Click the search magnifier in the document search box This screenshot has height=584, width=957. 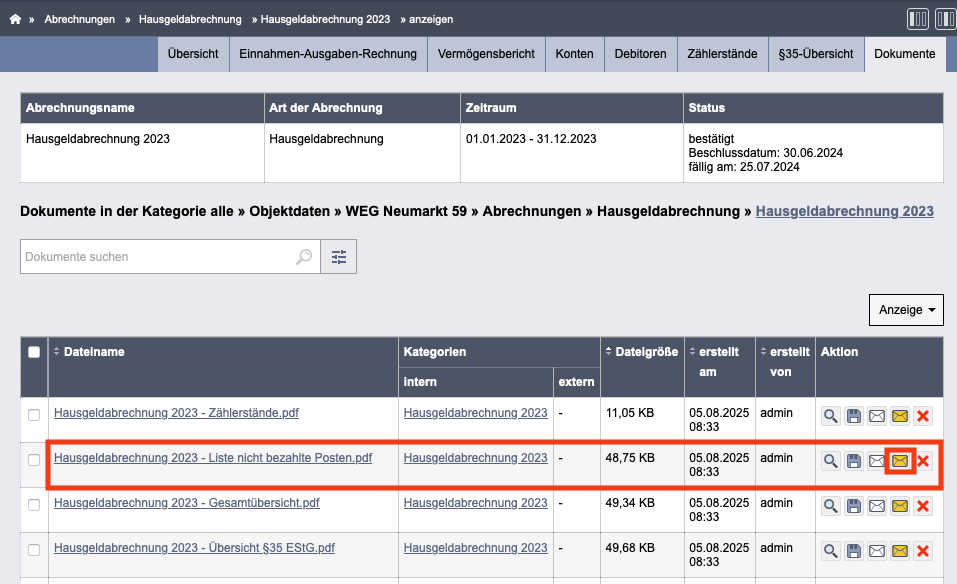pos(304,257)
